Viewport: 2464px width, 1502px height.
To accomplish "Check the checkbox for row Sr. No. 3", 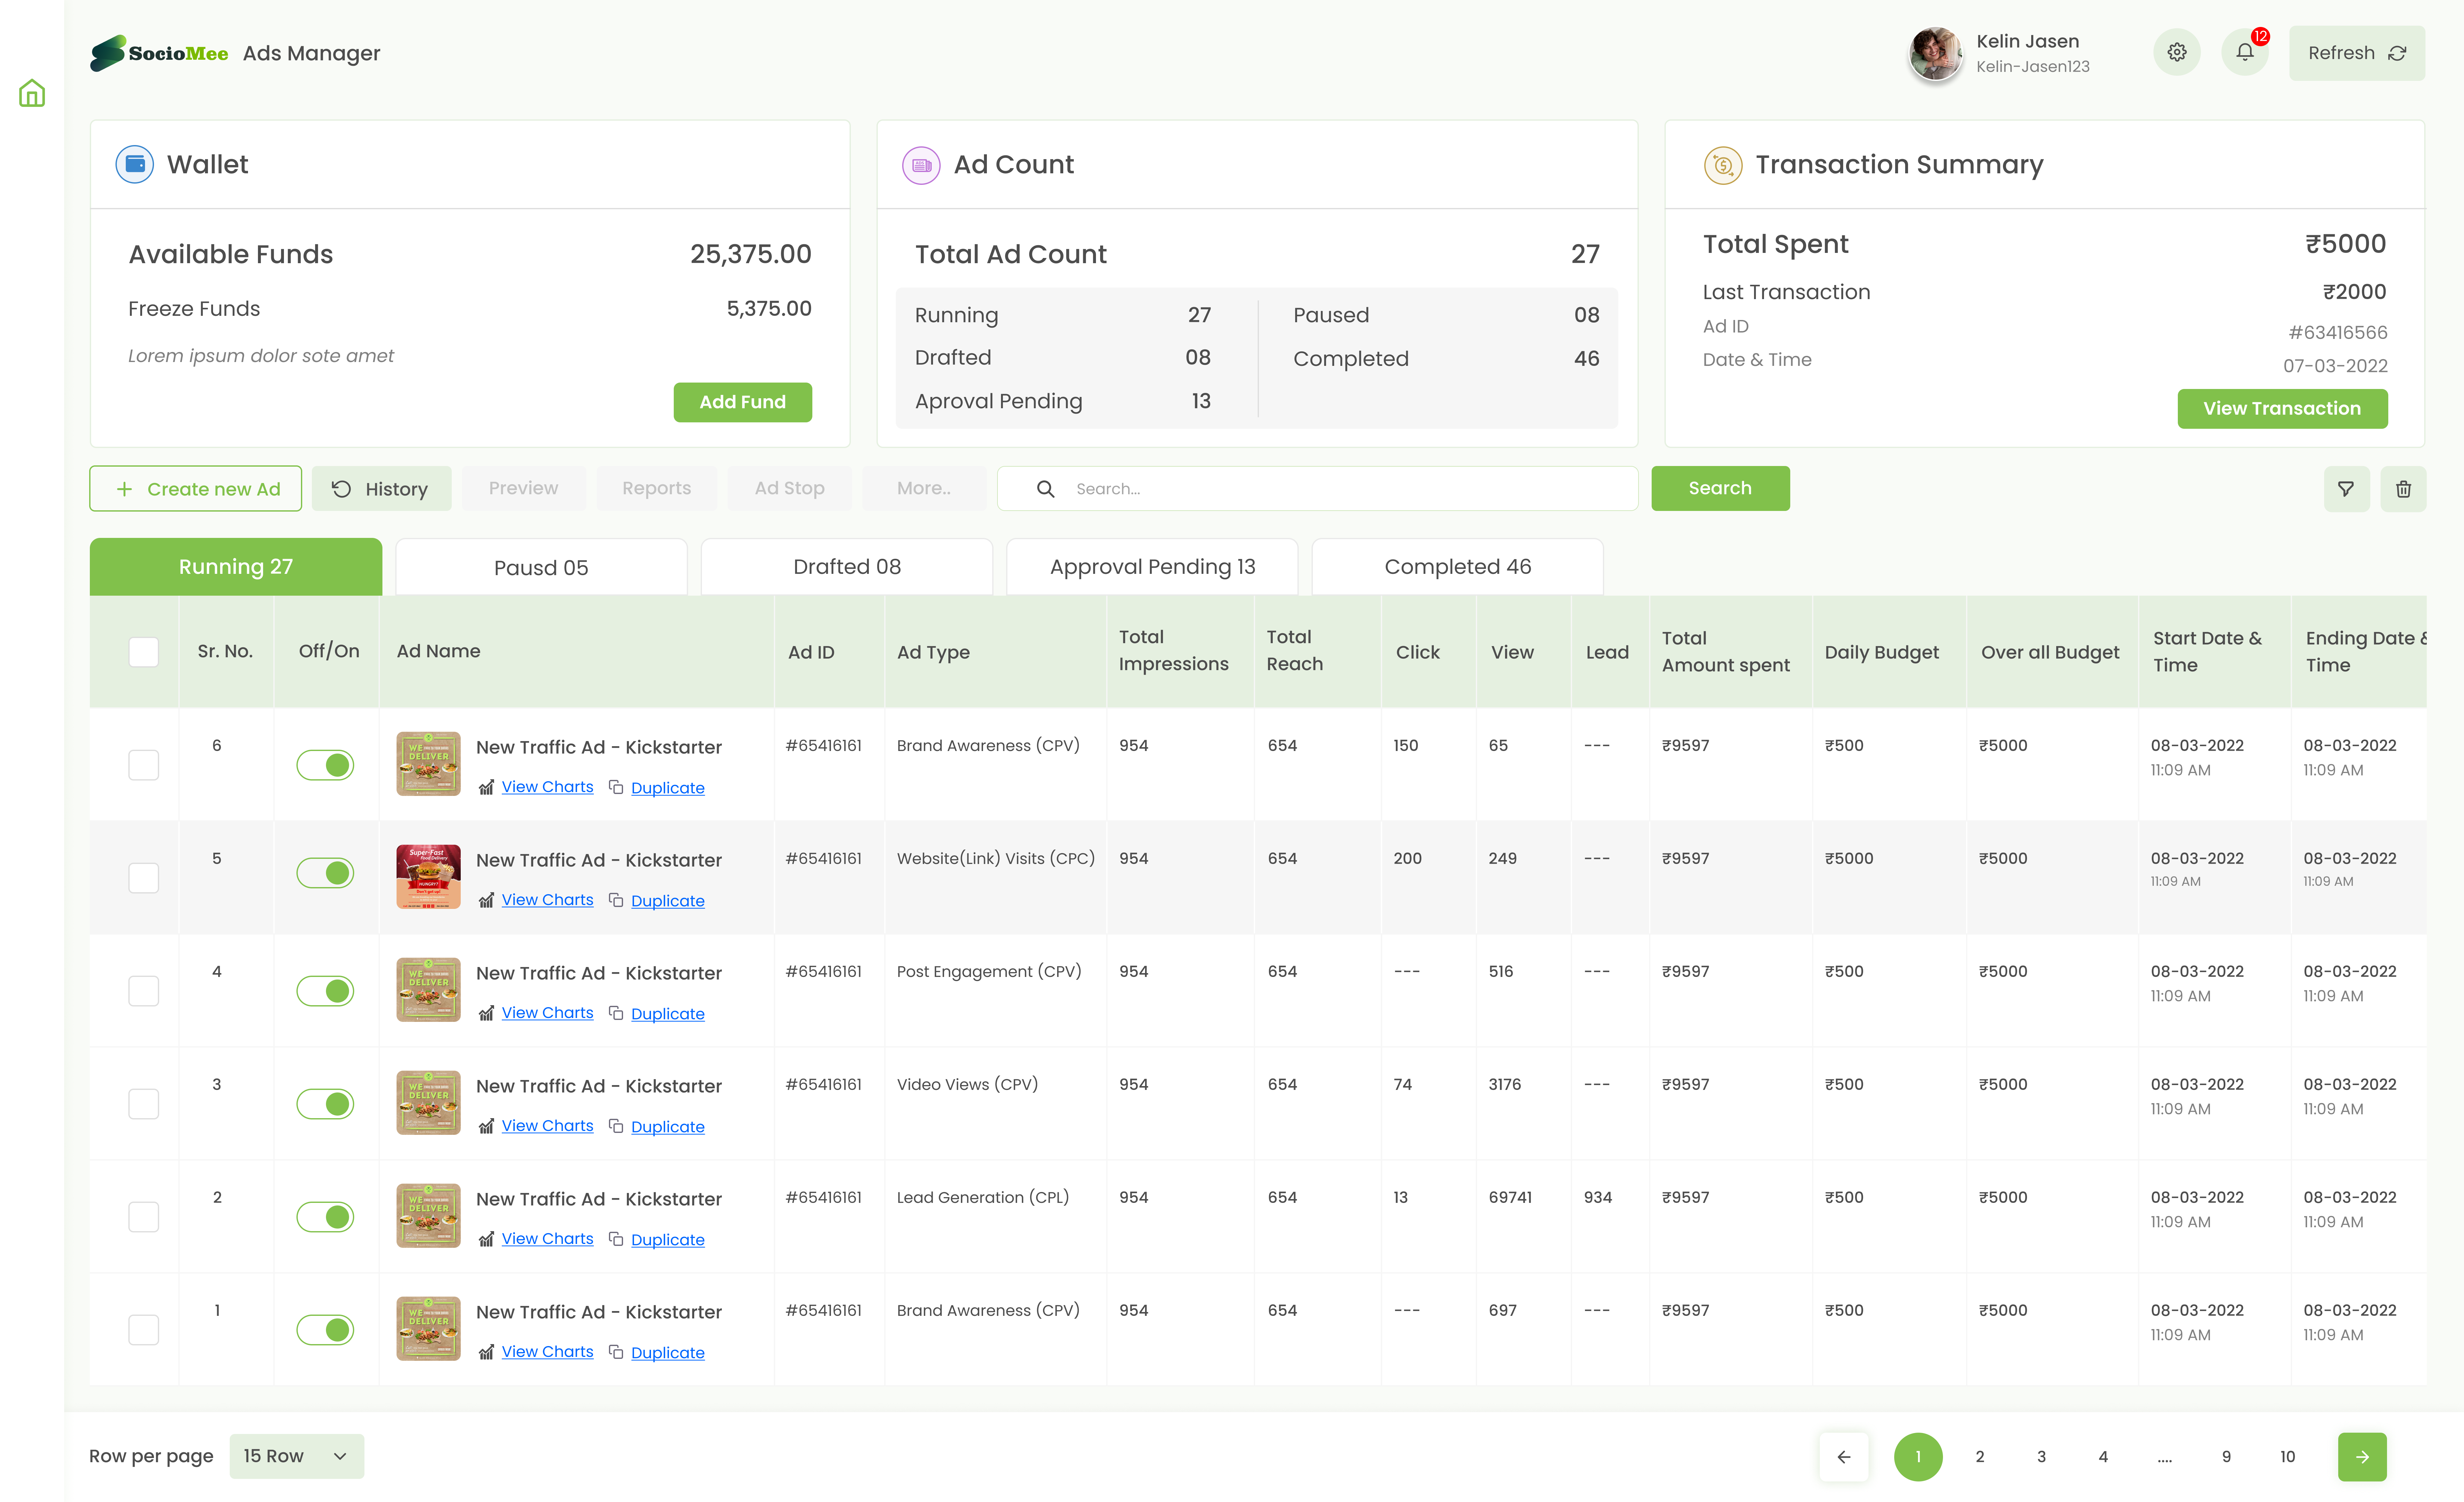I will click(144, 1104).
